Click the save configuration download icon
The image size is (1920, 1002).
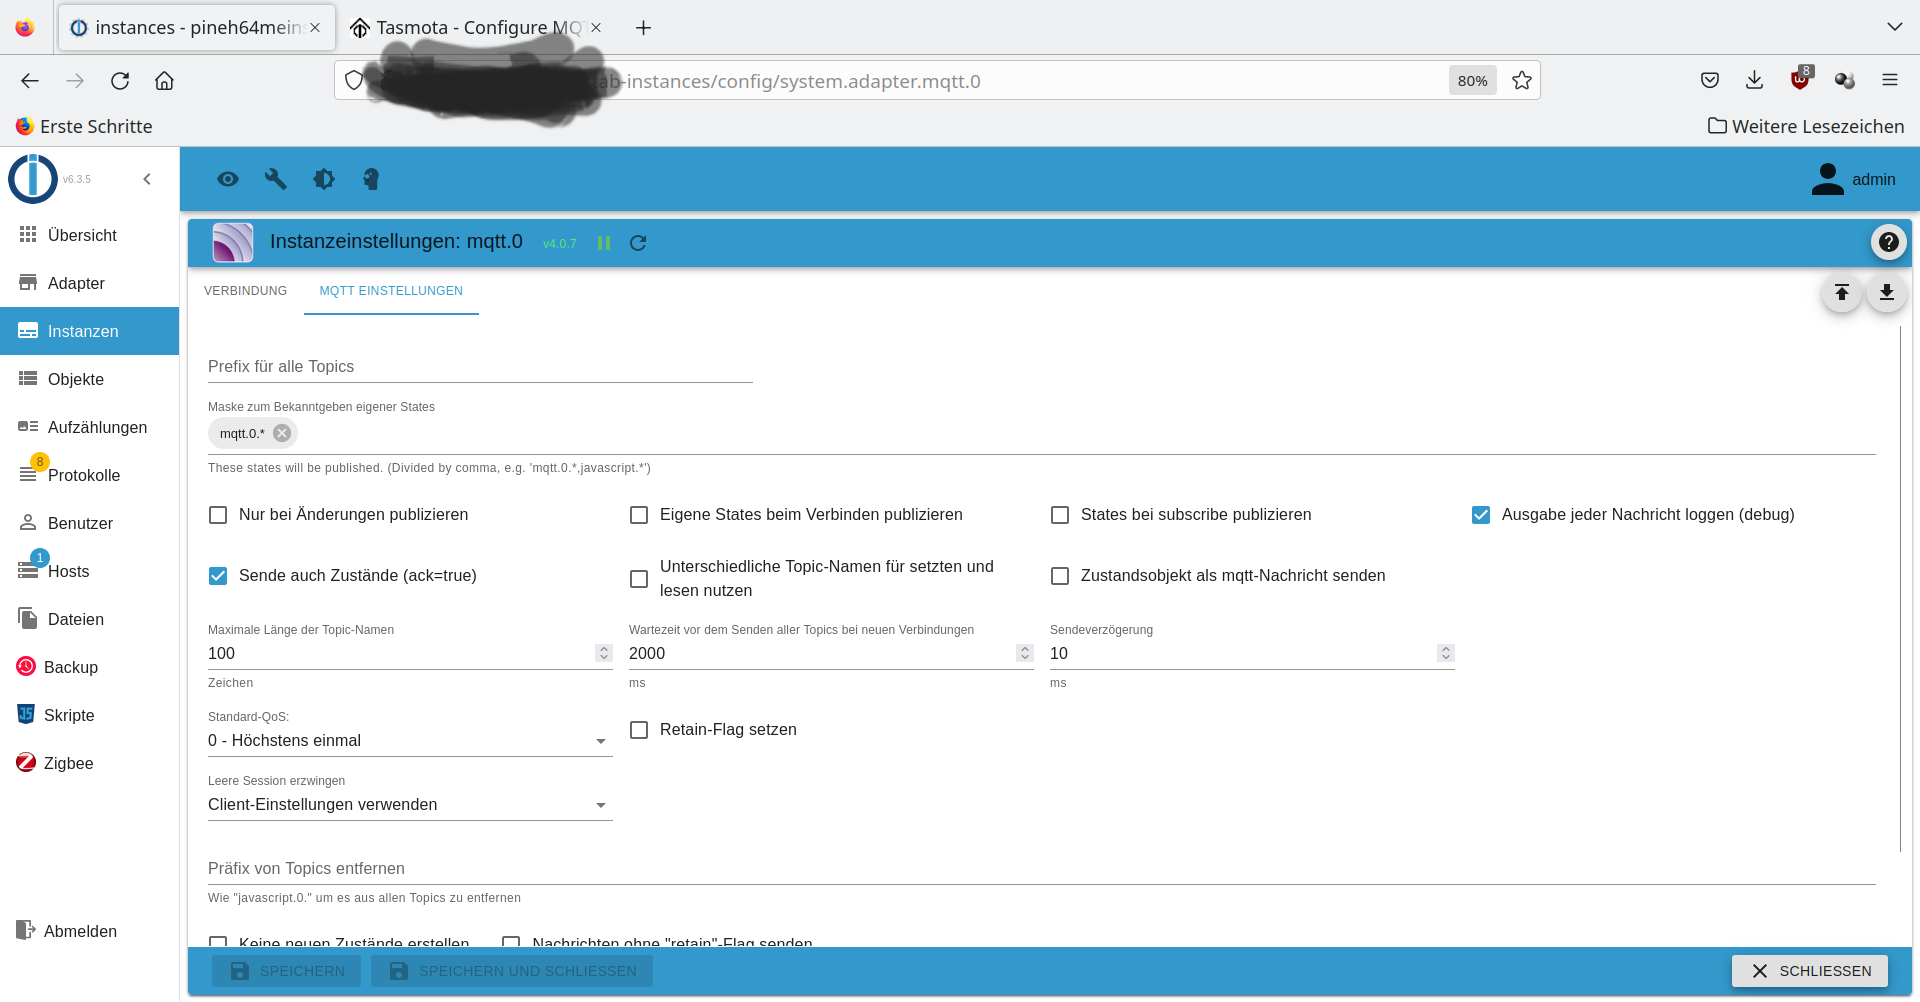[1887, 292]
